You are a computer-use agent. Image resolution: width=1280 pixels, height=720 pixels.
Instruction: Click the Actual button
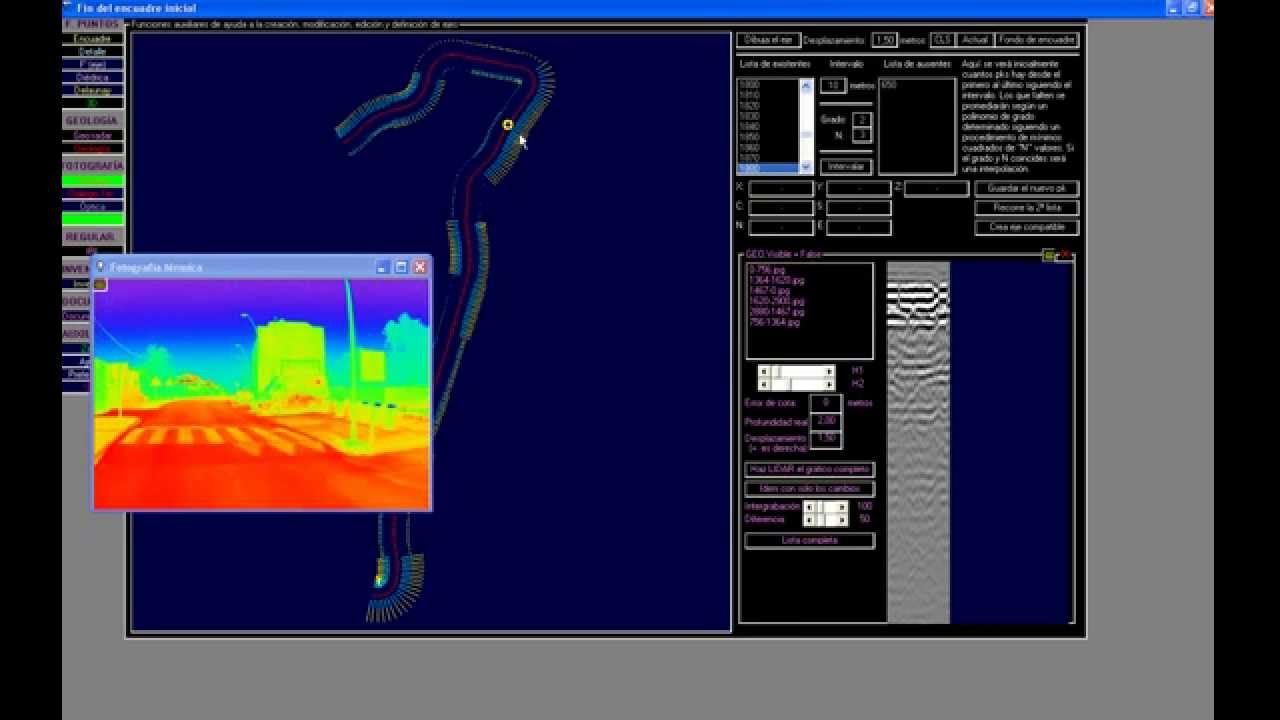click(974, 40)
